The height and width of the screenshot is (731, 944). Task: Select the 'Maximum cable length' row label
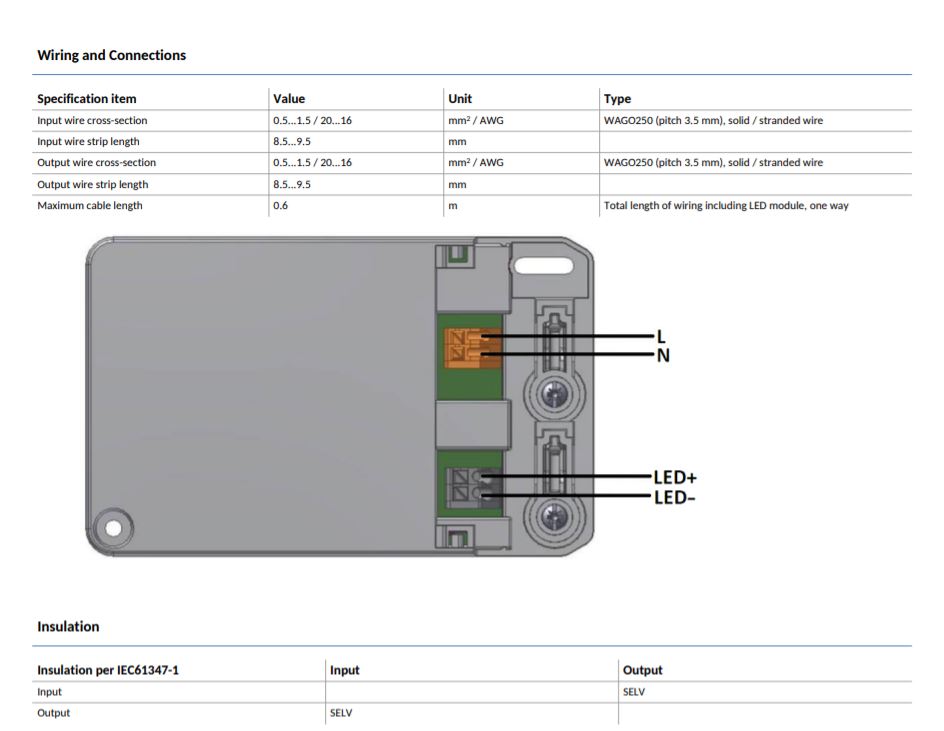pos(90,205)
